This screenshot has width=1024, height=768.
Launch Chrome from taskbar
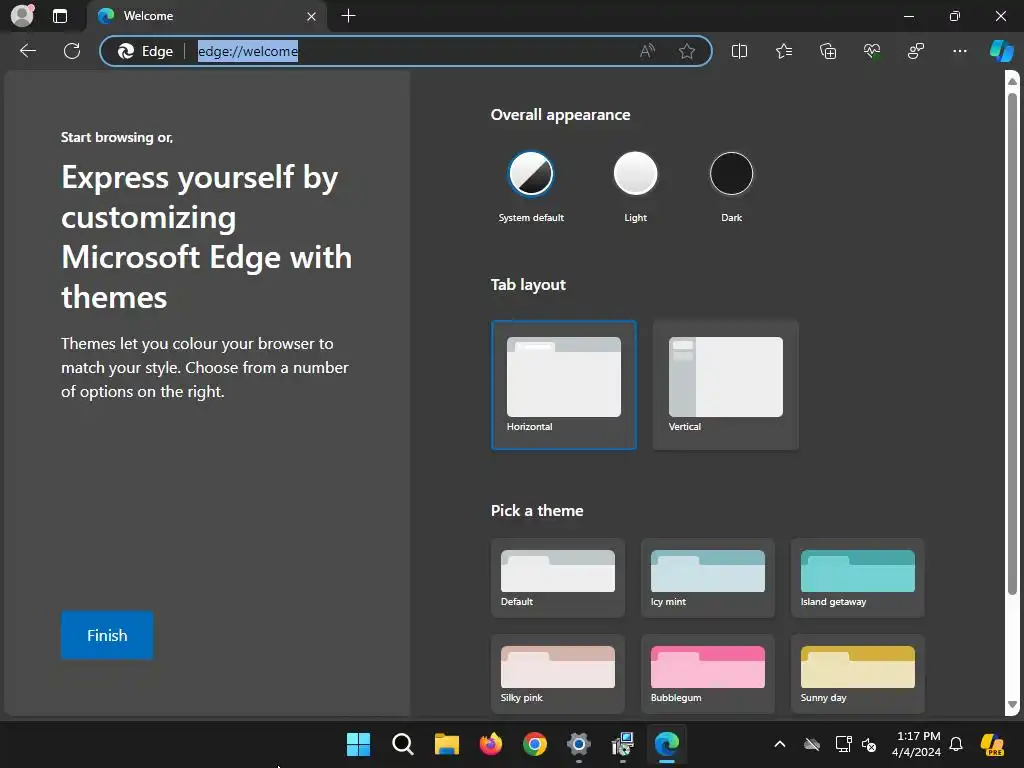click(535, 744)
